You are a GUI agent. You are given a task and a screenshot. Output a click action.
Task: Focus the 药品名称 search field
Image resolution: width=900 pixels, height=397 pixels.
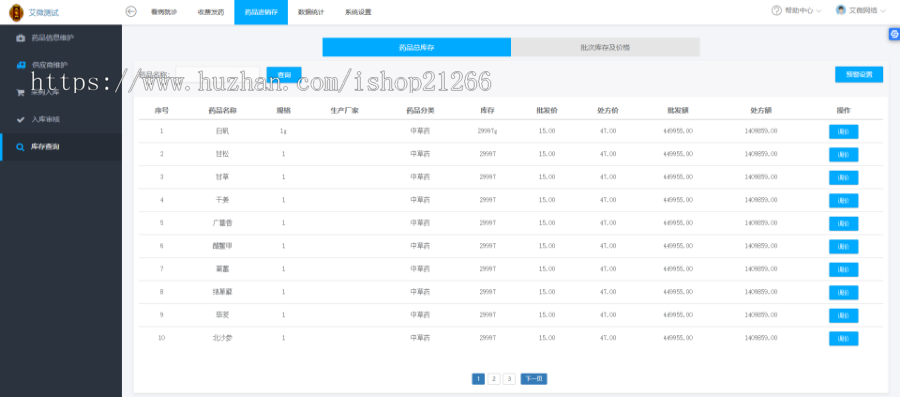218,75
